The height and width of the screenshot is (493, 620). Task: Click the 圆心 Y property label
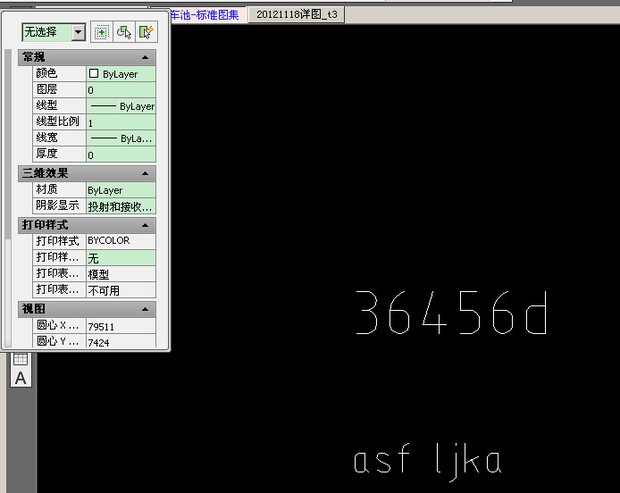point(58,341)
